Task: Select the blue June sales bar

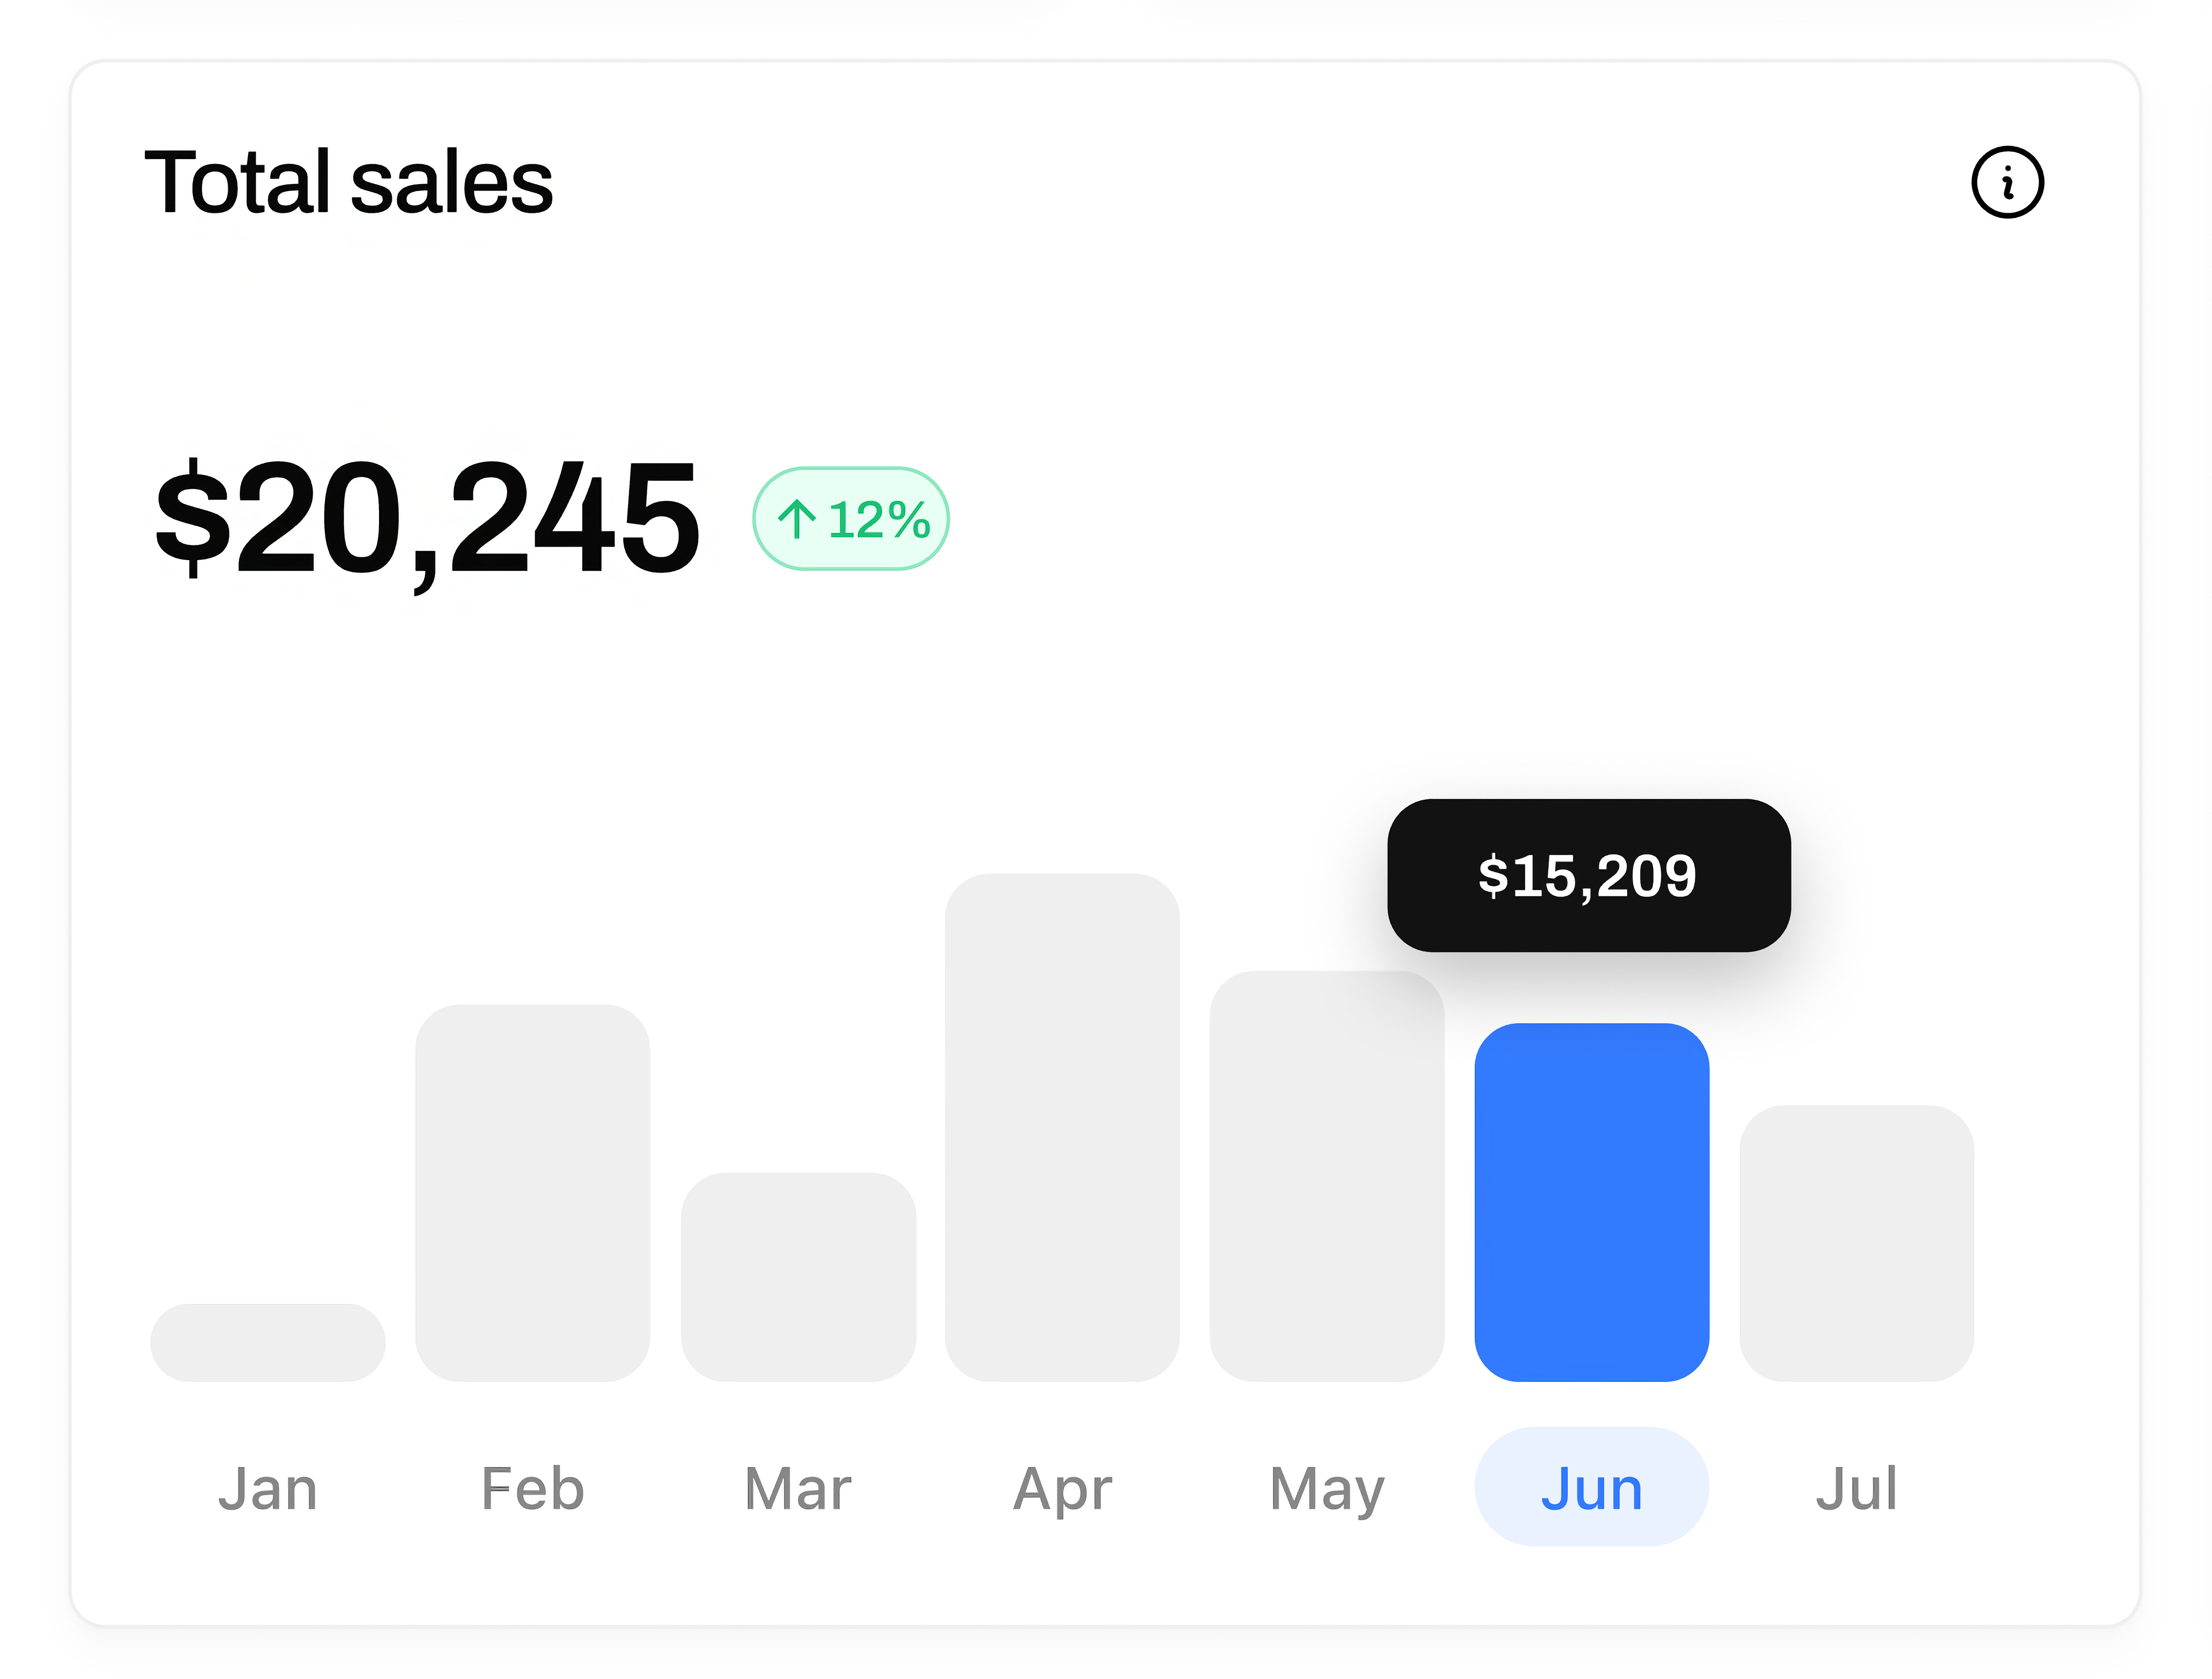Action: click(1592, 1200)
